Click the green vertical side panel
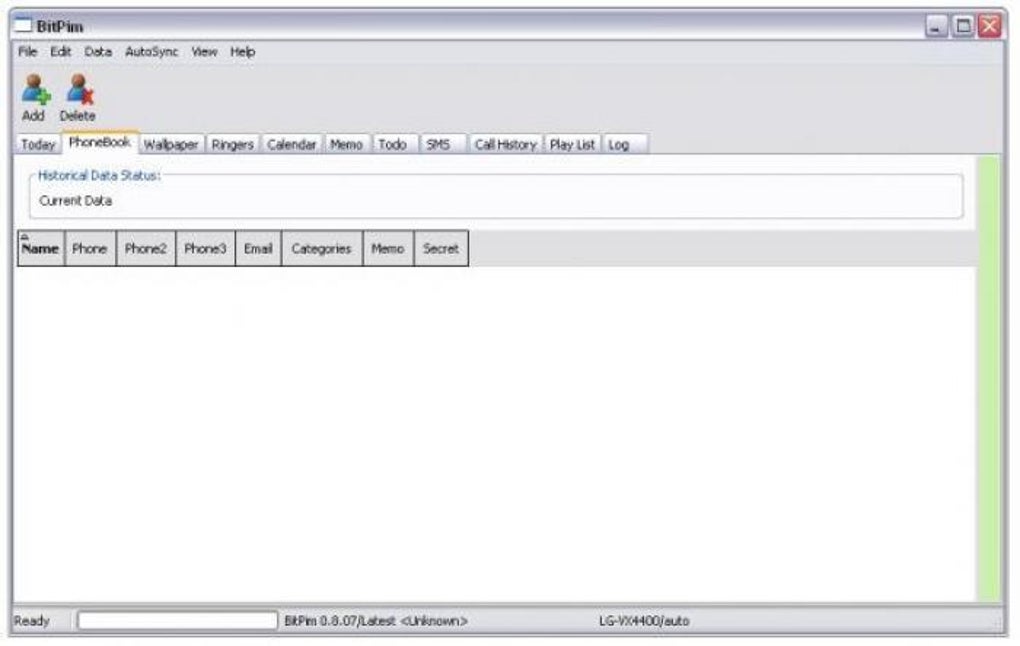1020x646 pixels. click(x=989, y=379)
